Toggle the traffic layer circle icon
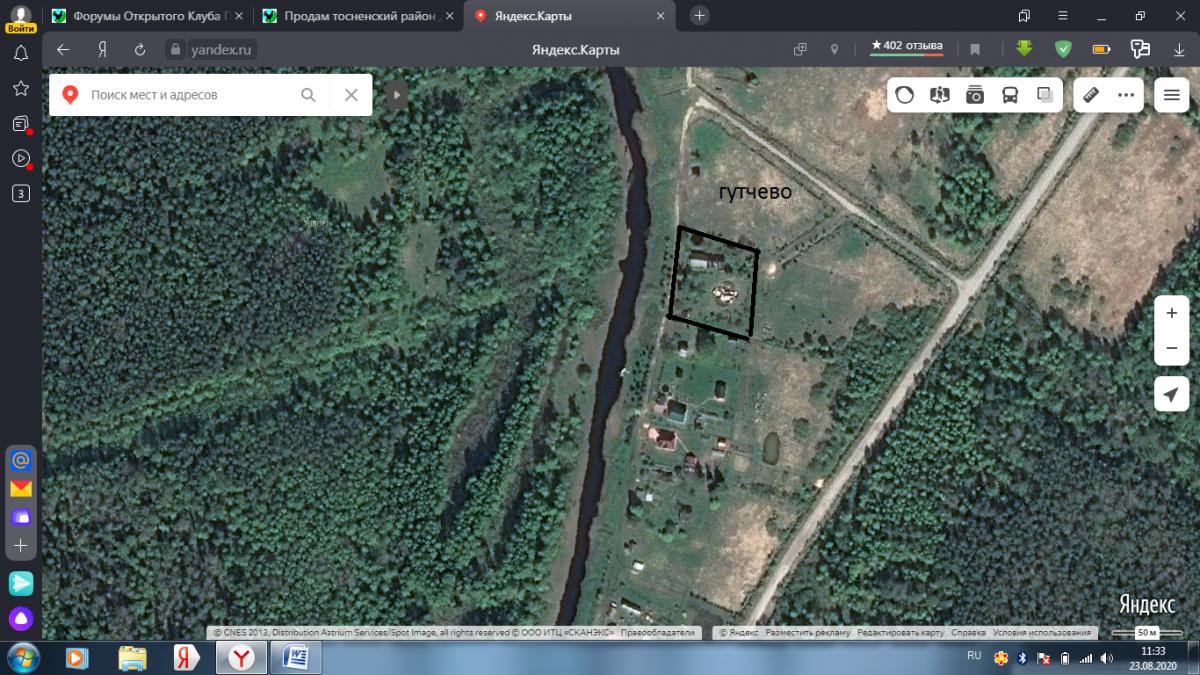Screen dimensions: 1200x675 pos(904,95)
